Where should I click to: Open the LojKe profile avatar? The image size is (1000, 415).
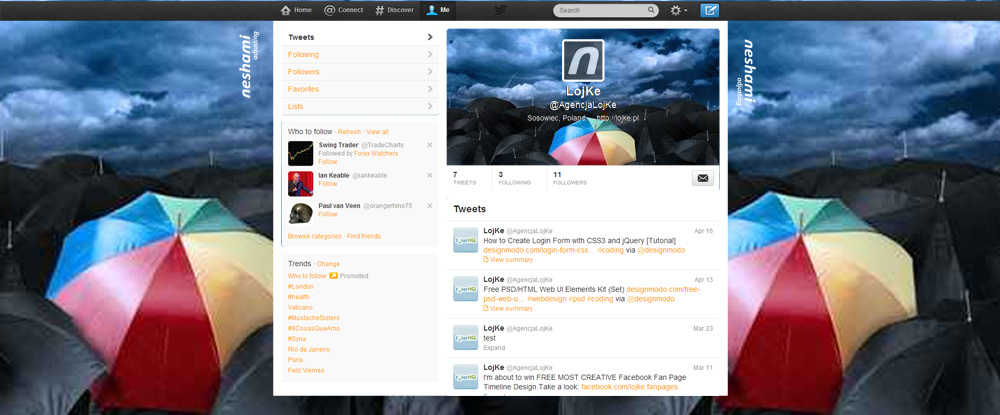click(x=583, y=61)
